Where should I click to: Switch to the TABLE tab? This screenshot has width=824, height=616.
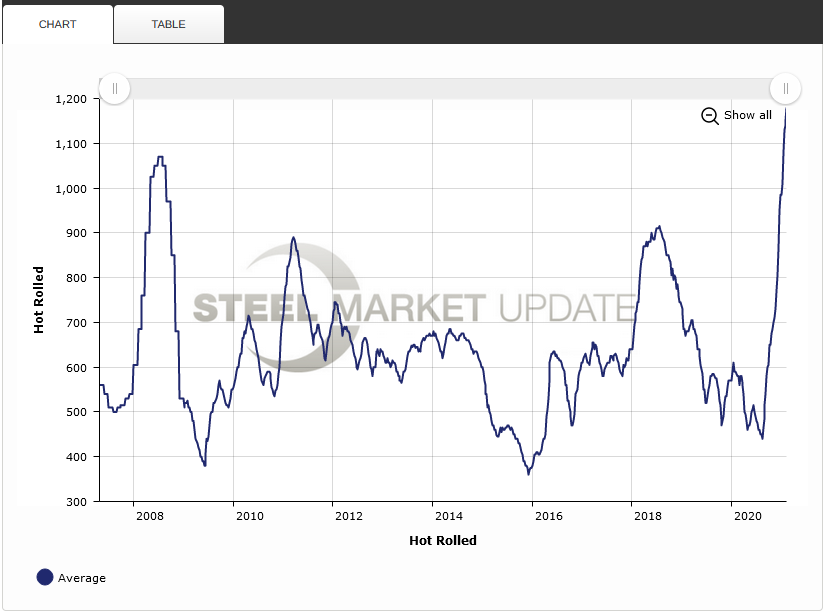click(x=168, y=24)
